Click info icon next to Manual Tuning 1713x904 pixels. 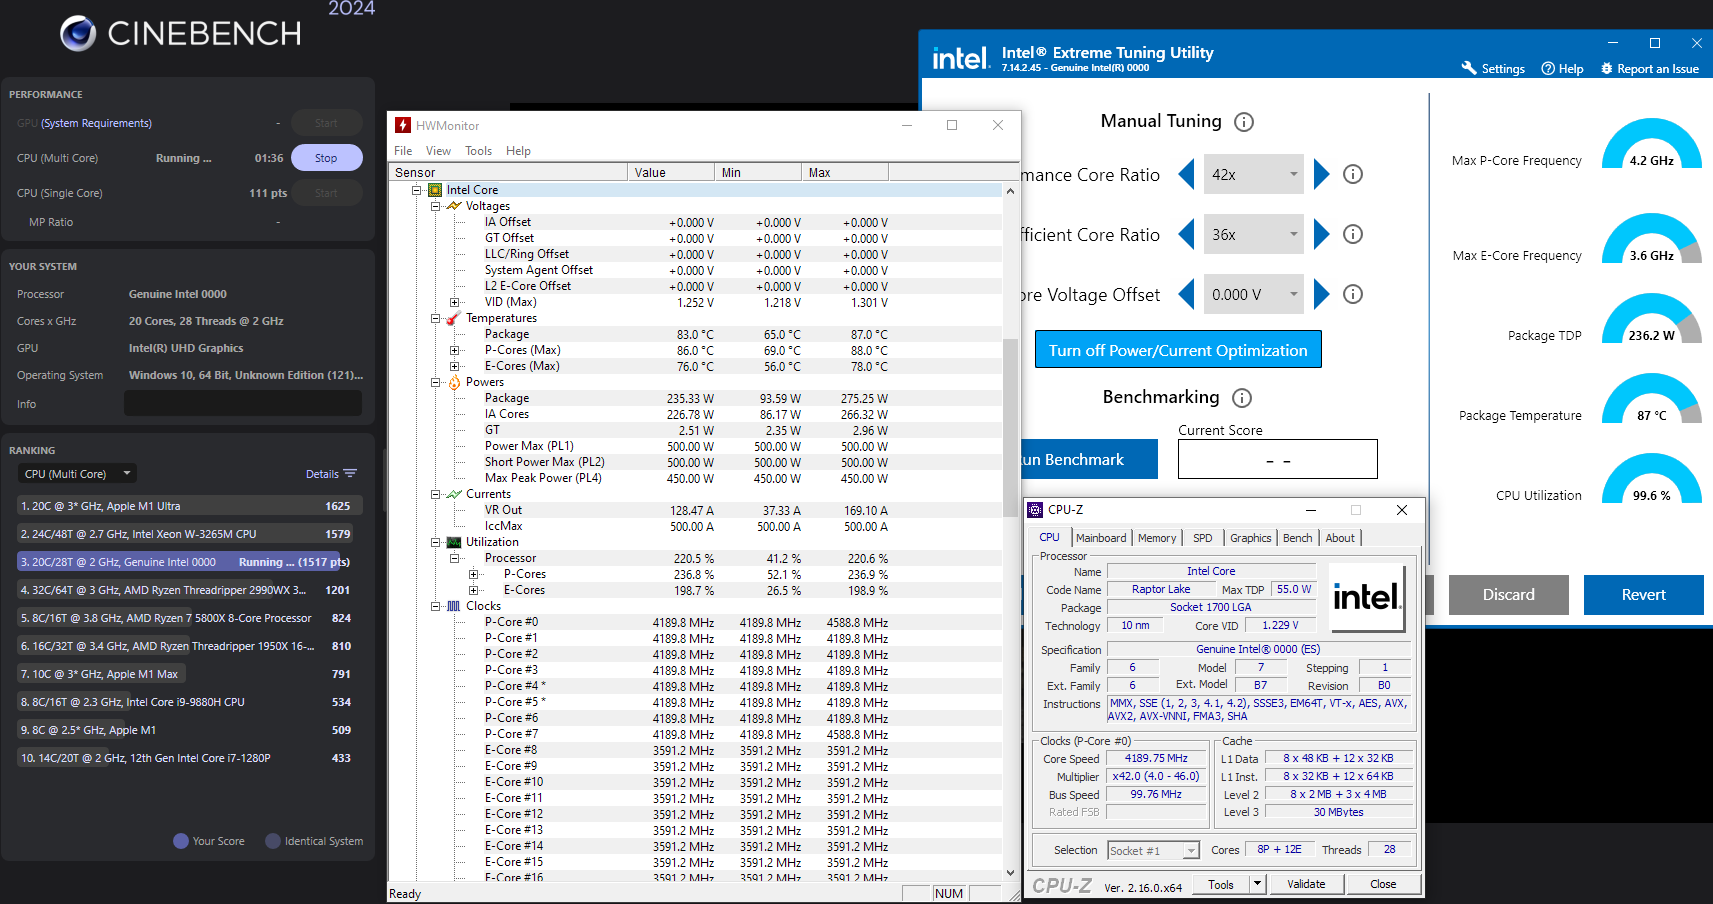tap(1244, 122)
